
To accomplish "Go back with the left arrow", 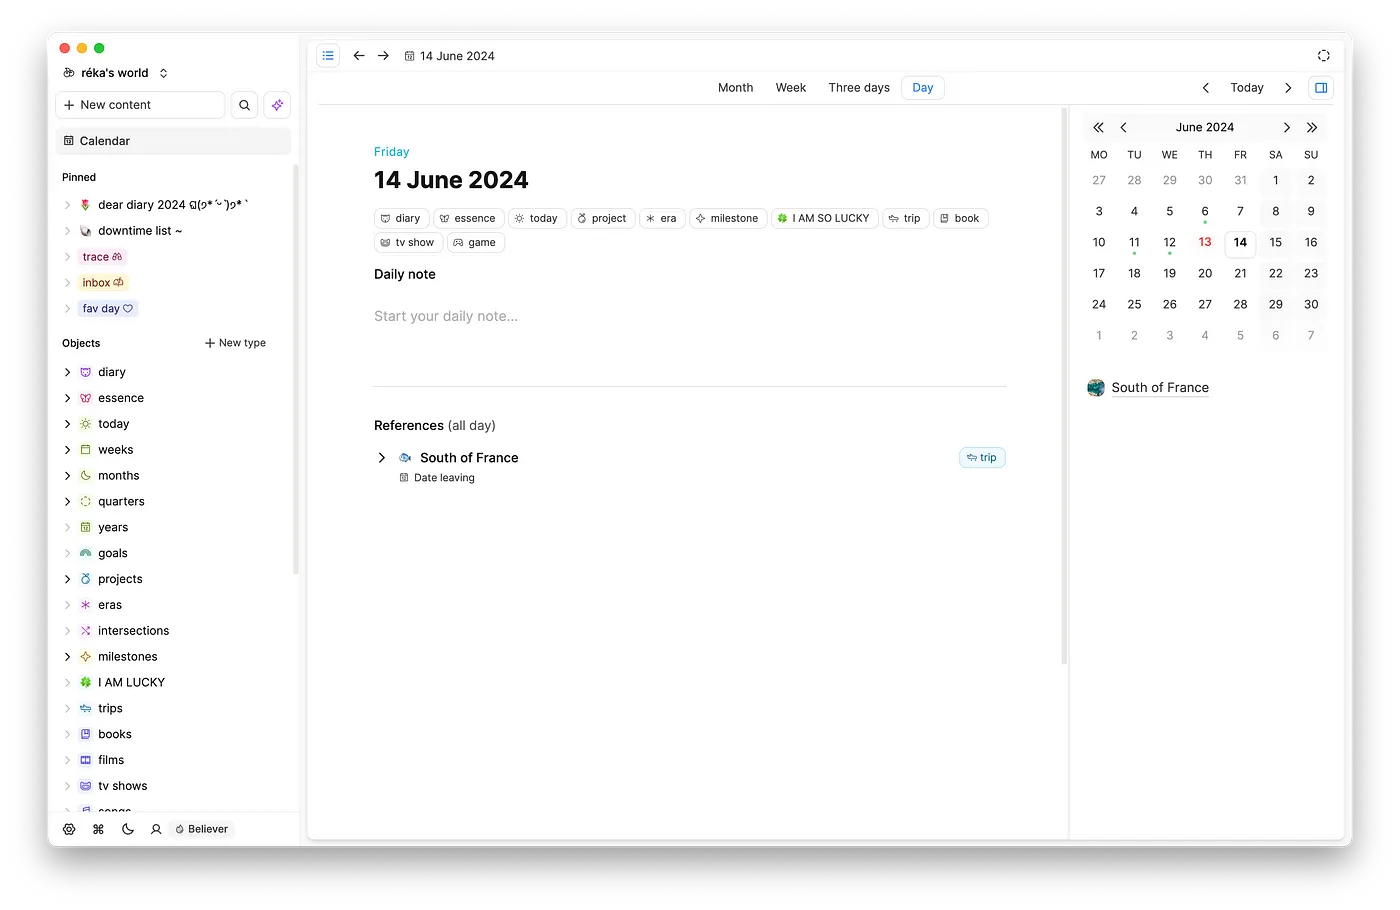I will [359, 56].
